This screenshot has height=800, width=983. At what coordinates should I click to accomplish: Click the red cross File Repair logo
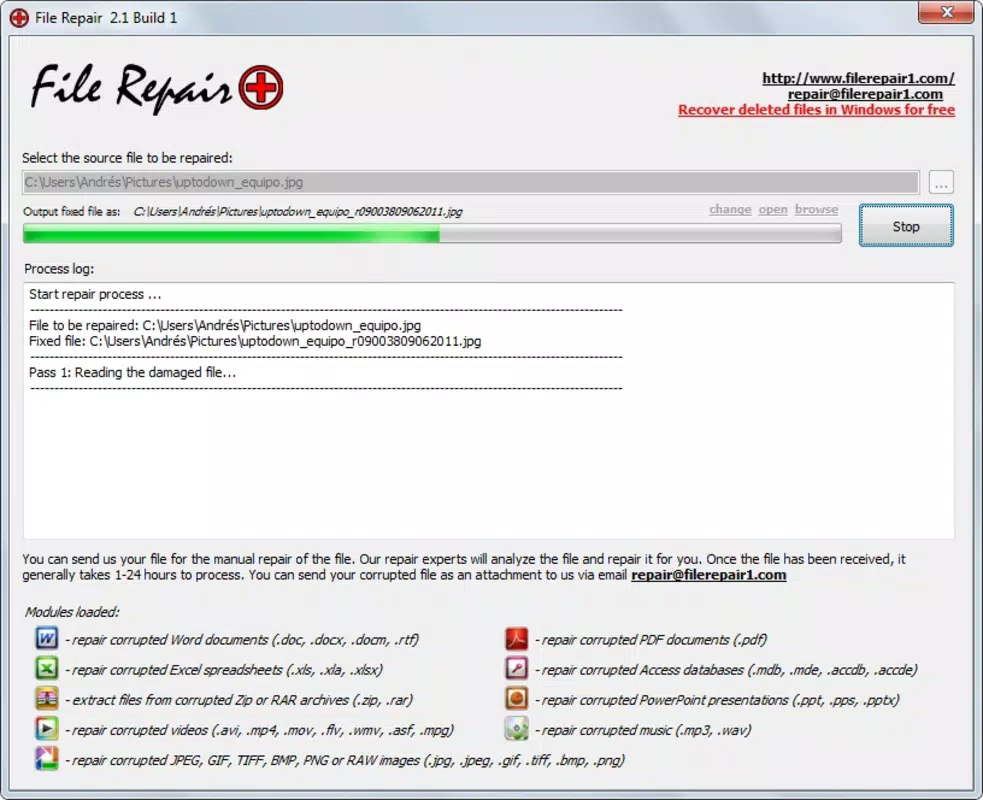click(x=261, y=87)
